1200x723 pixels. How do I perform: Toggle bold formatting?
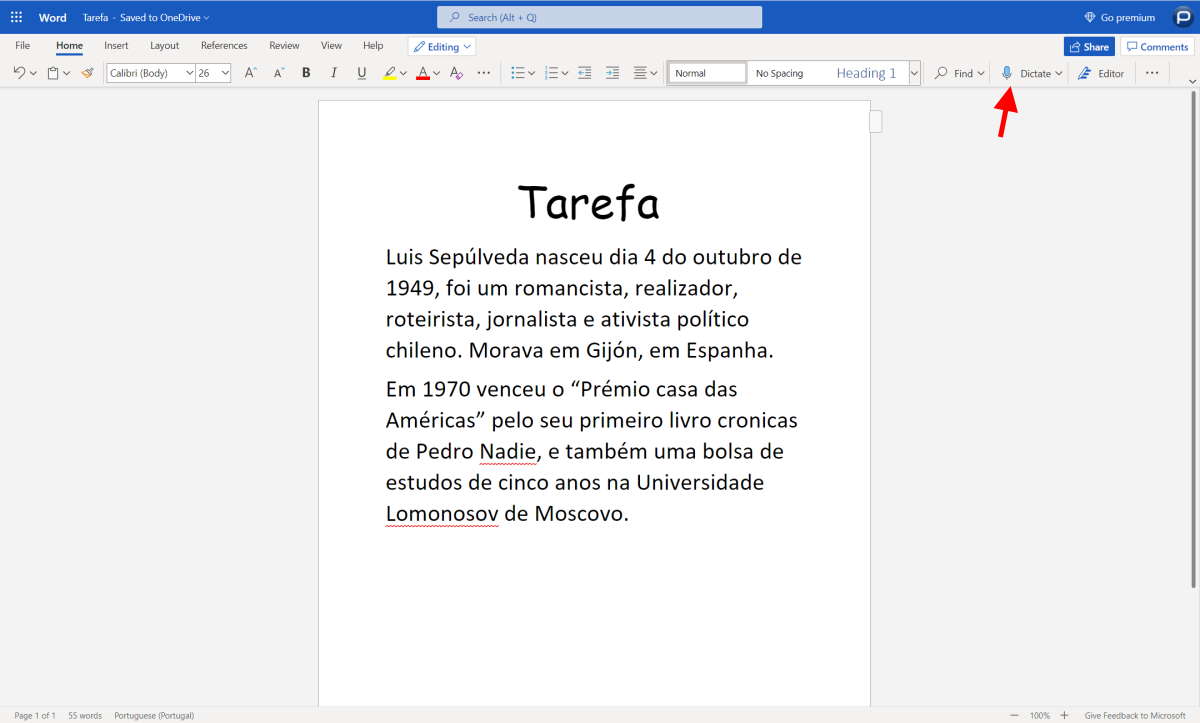(x=306, y=73)
